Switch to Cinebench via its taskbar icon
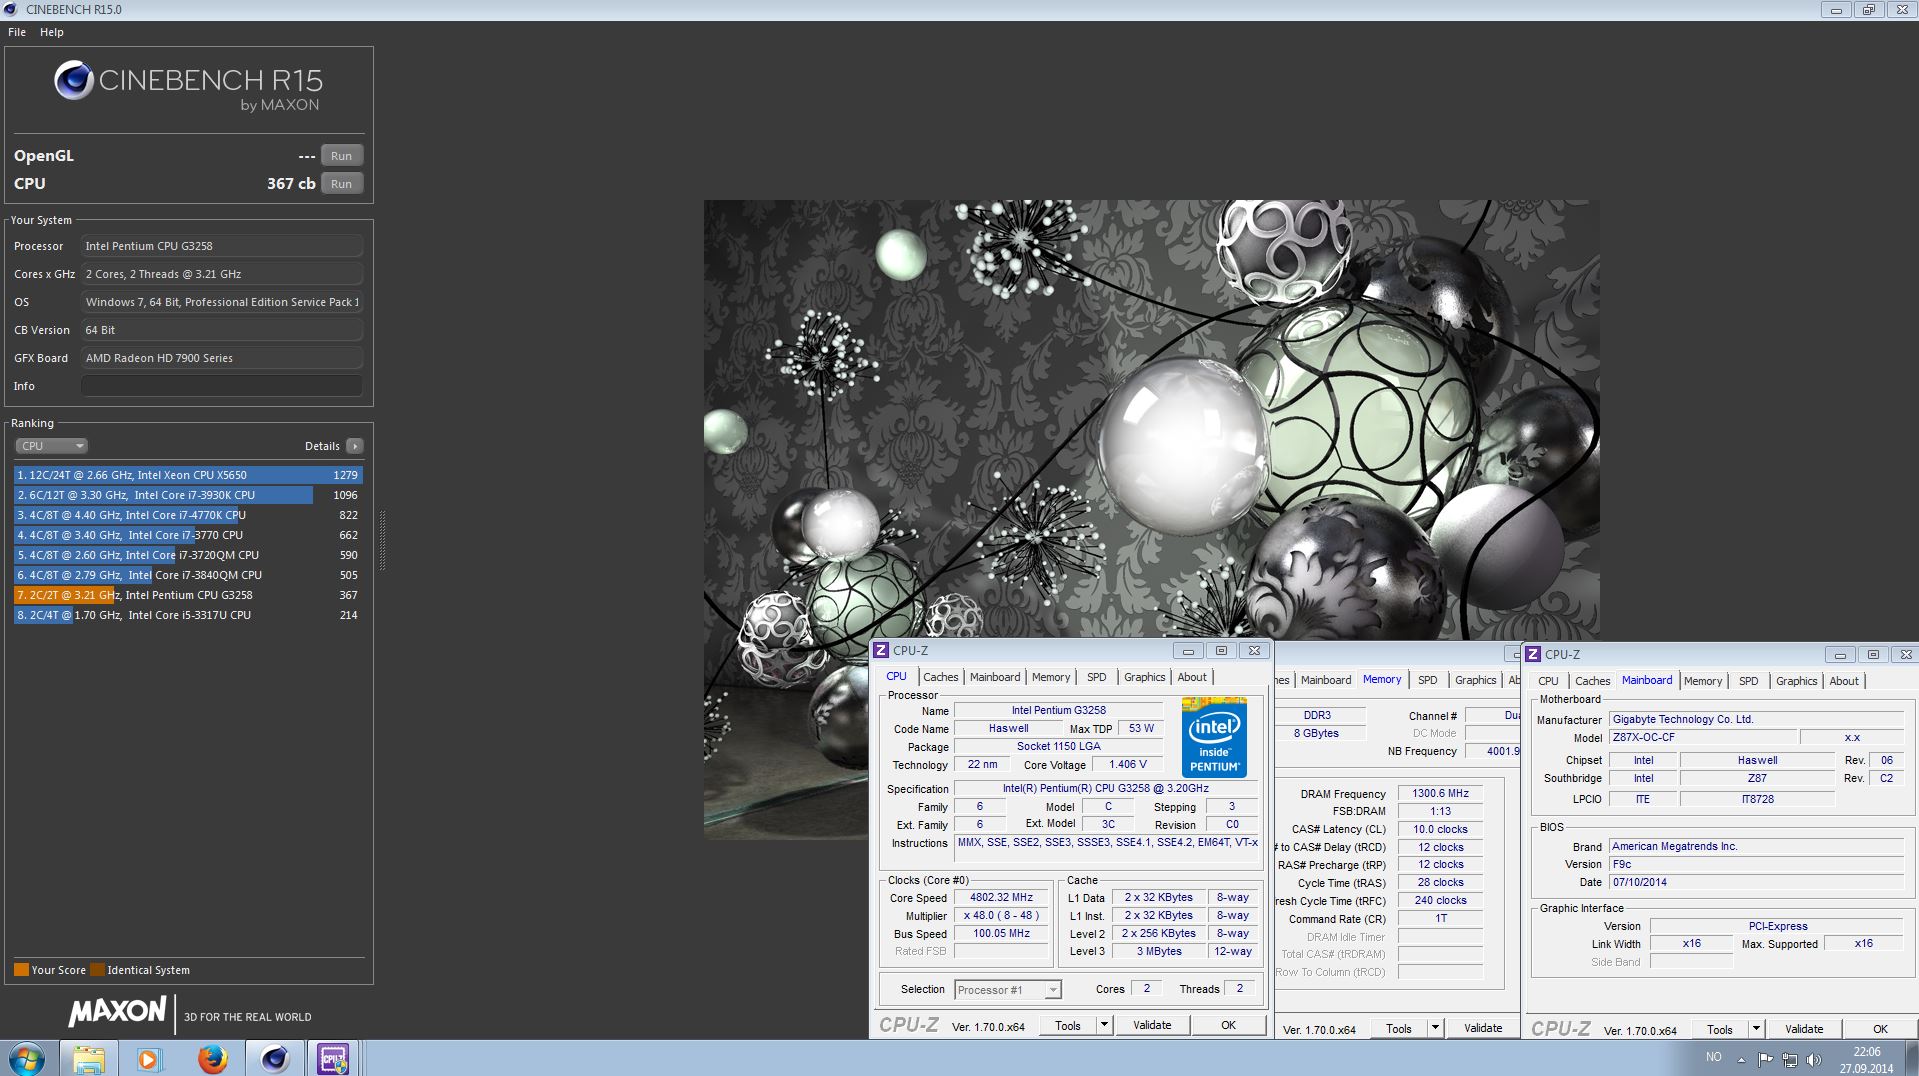This screenshot has width=1919, height=1076. point(274,1058)
